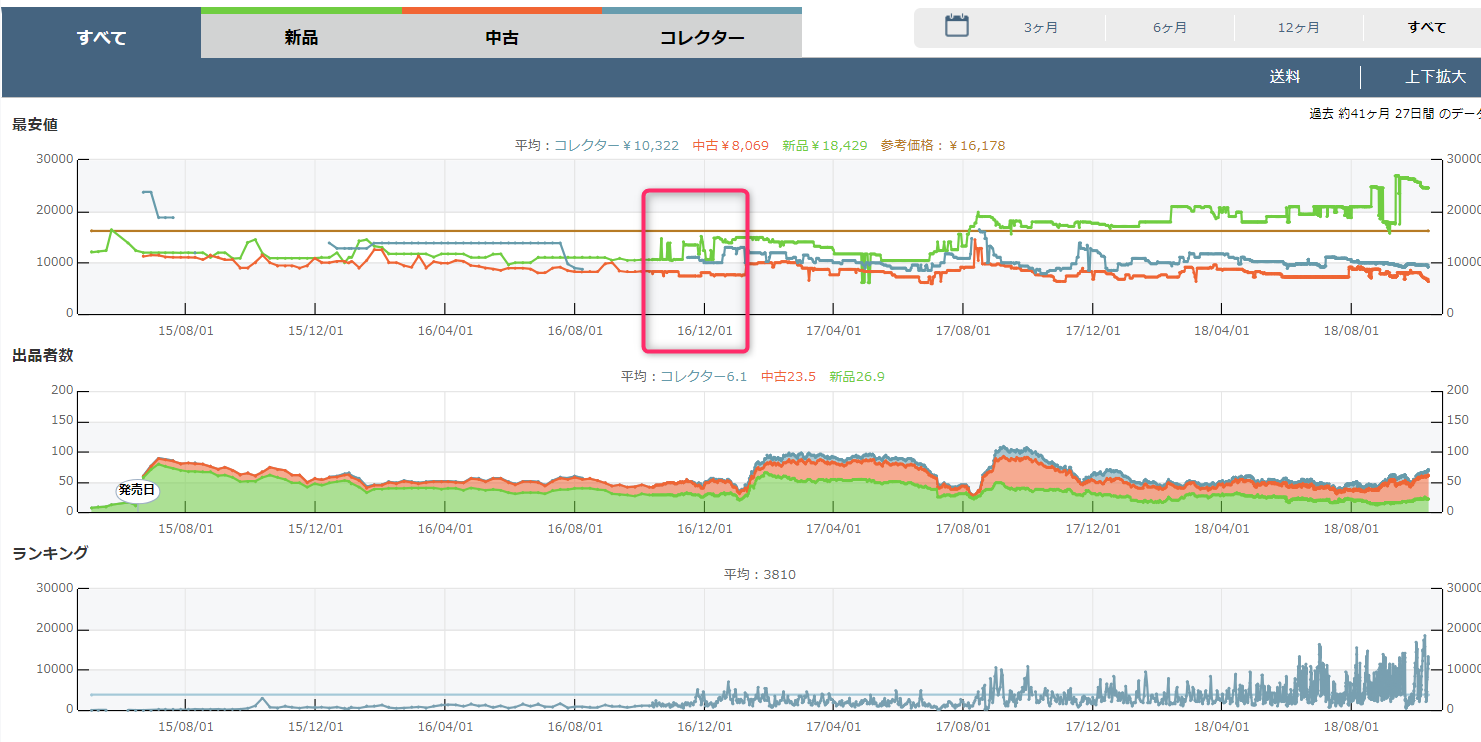This screenshot has height=742, width=1481.
Task: Select the 6ヶ月 time range
Action: click(1169, 28)
